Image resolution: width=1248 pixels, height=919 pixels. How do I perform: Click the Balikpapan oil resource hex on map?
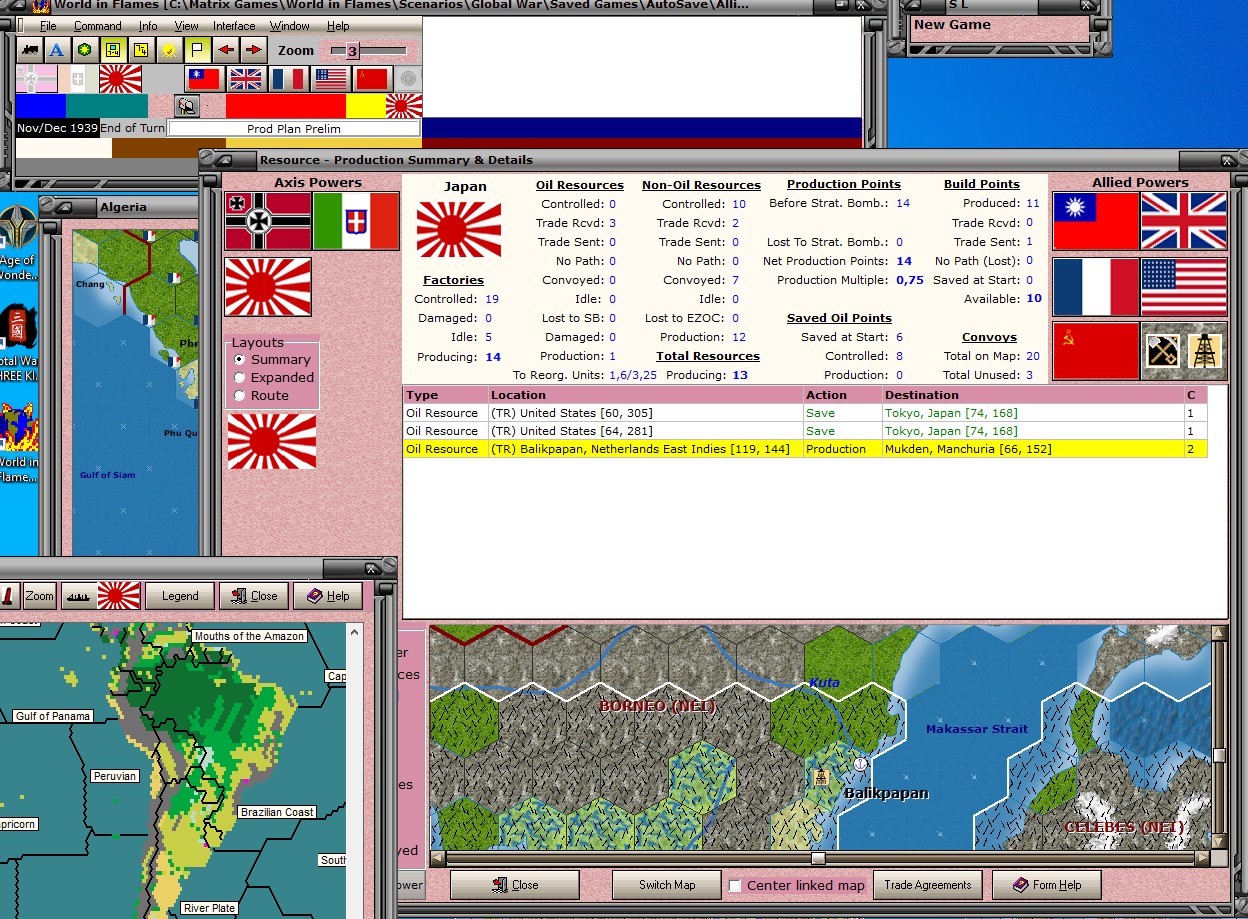821,776
